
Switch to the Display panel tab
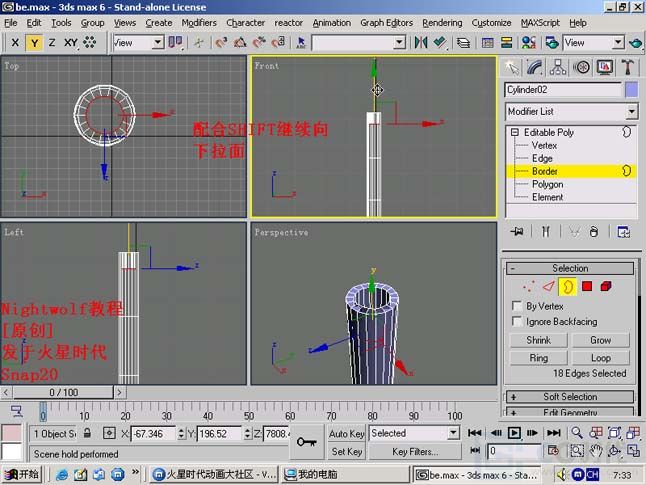click(x=604, y=68)
